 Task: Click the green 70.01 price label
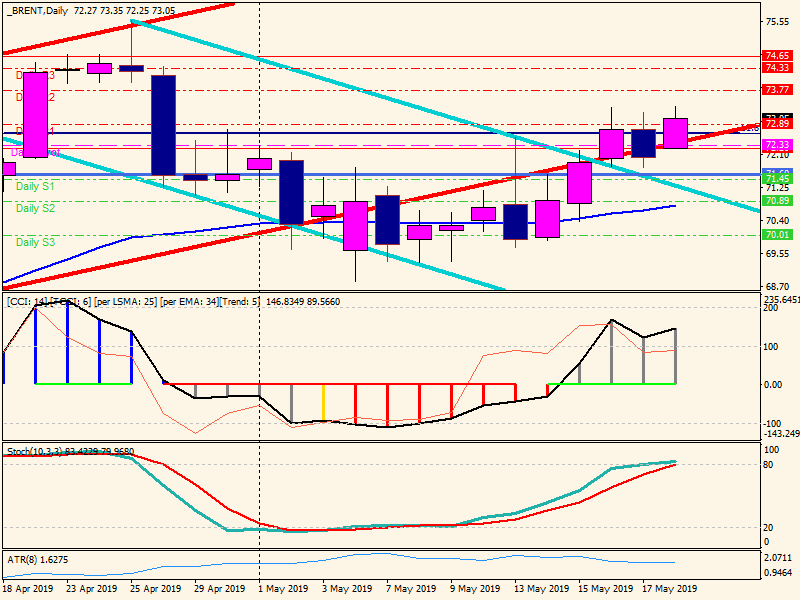click(777, 235)
